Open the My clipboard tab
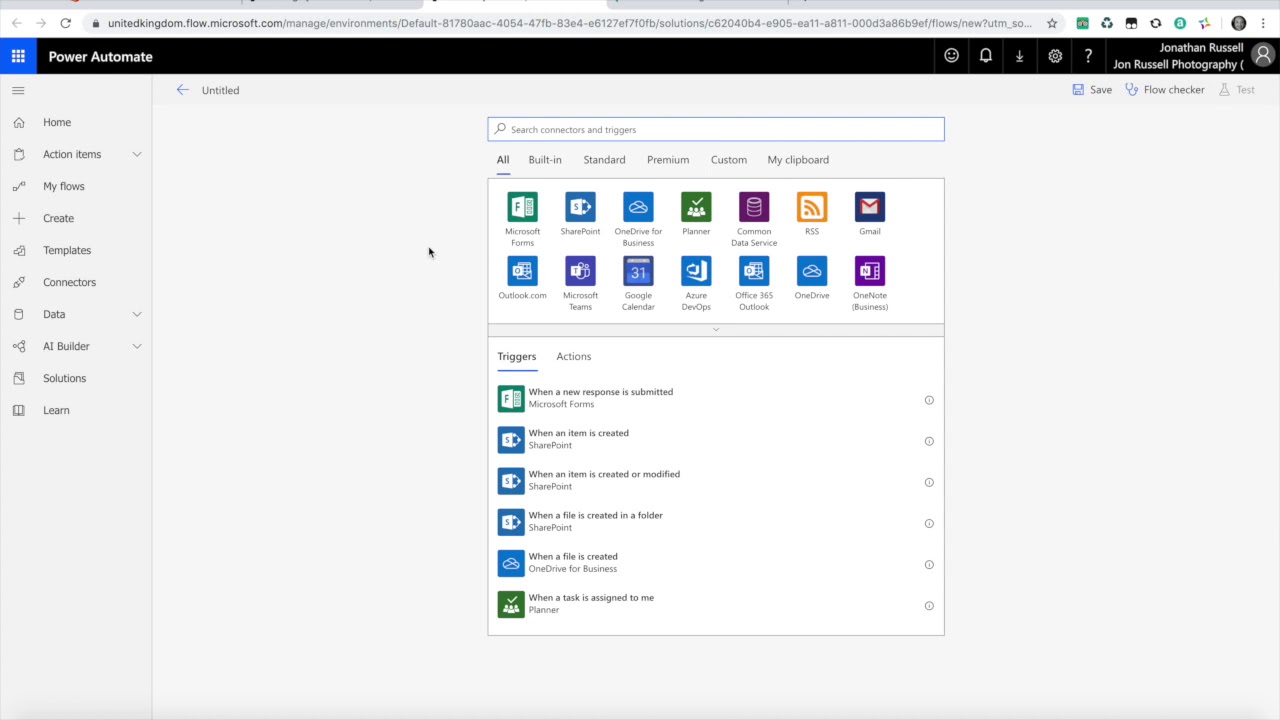 798,160
